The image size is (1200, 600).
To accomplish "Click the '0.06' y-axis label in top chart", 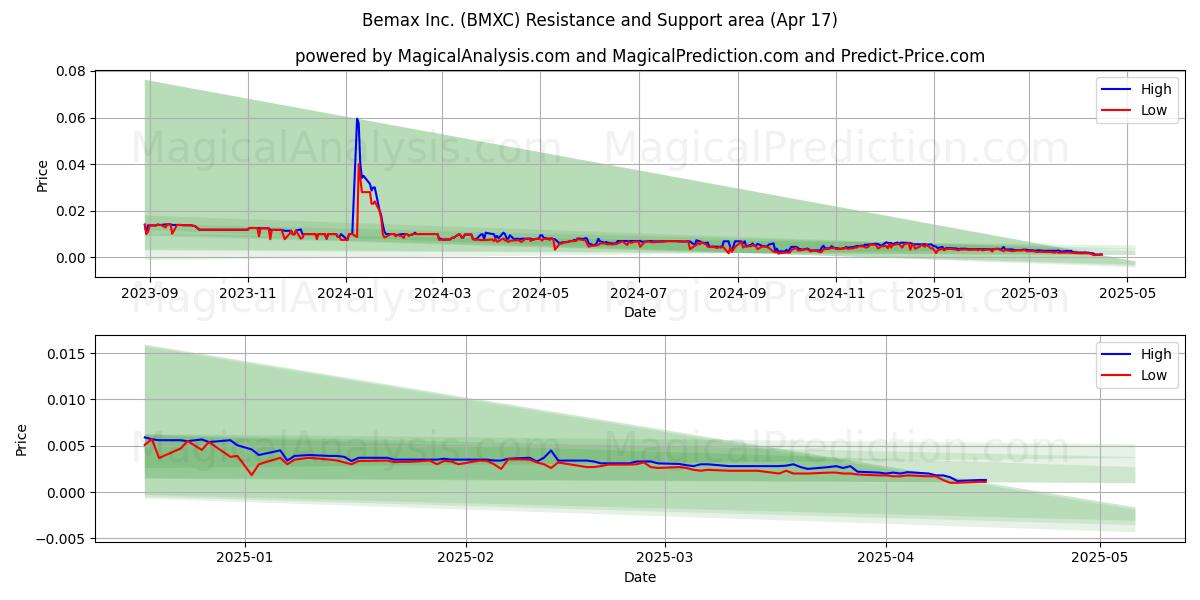I will [71, 118].
